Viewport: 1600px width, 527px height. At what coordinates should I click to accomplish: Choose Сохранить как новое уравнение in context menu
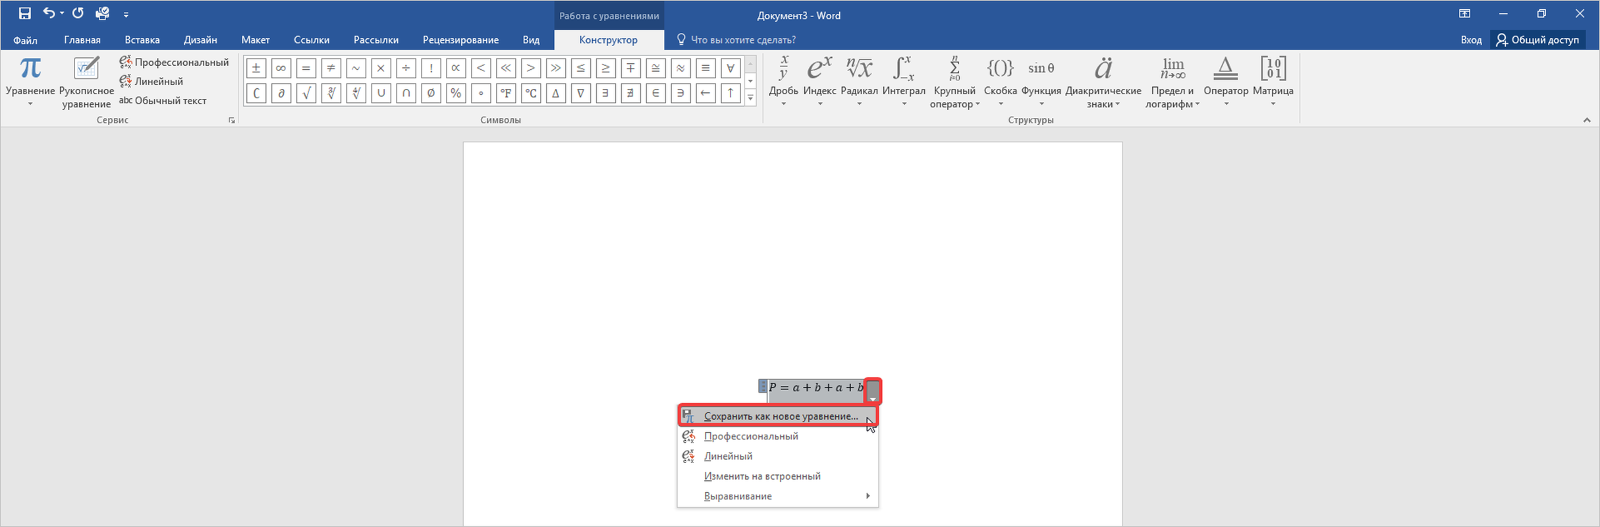779,416
